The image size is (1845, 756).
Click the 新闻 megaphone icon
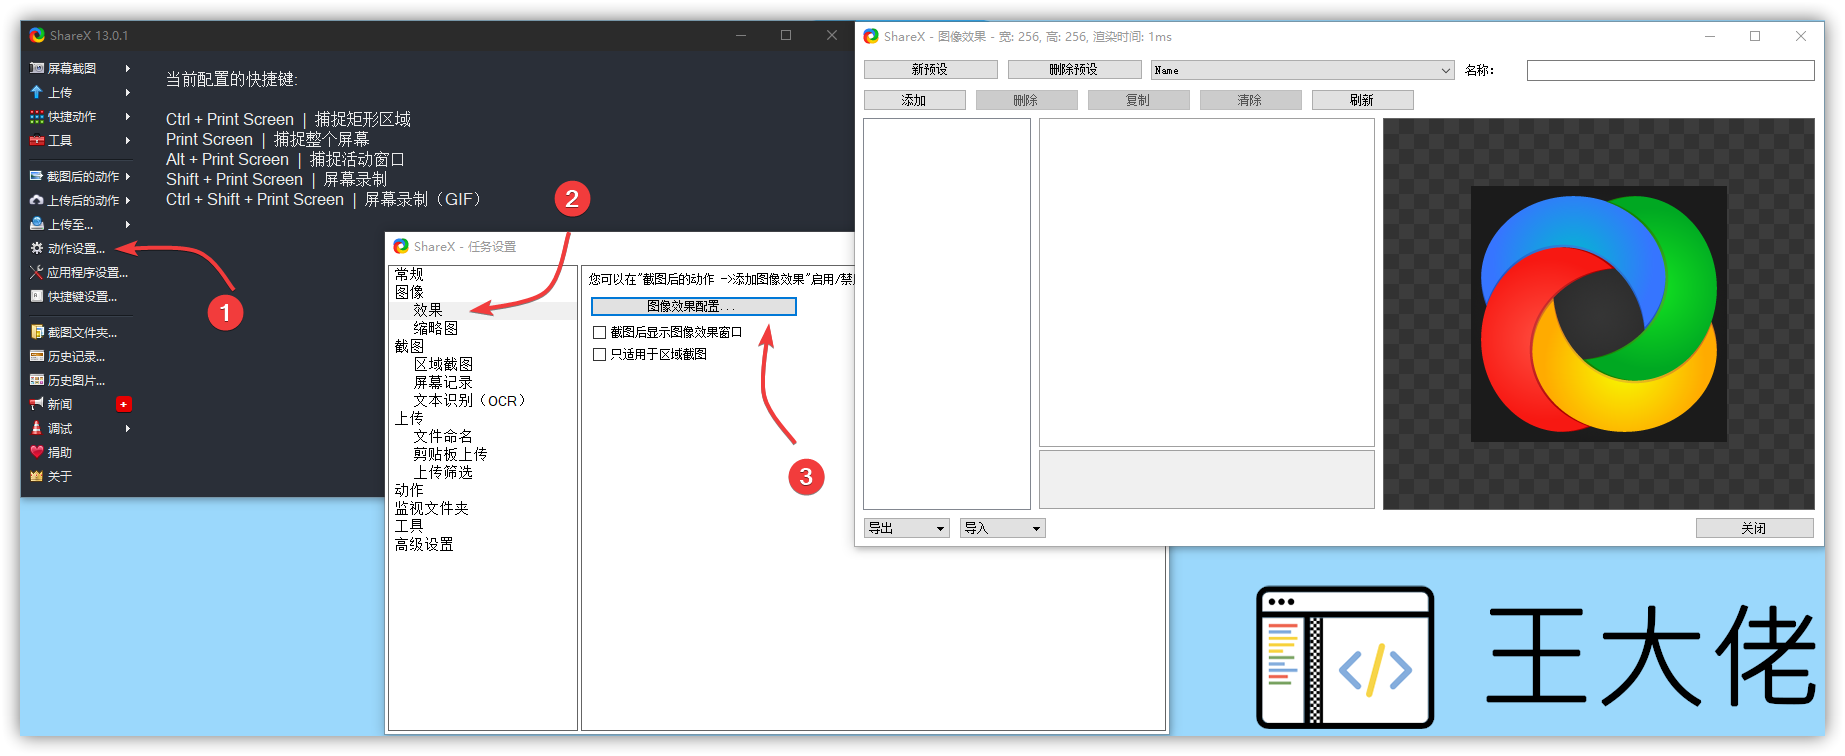(37, 404)
